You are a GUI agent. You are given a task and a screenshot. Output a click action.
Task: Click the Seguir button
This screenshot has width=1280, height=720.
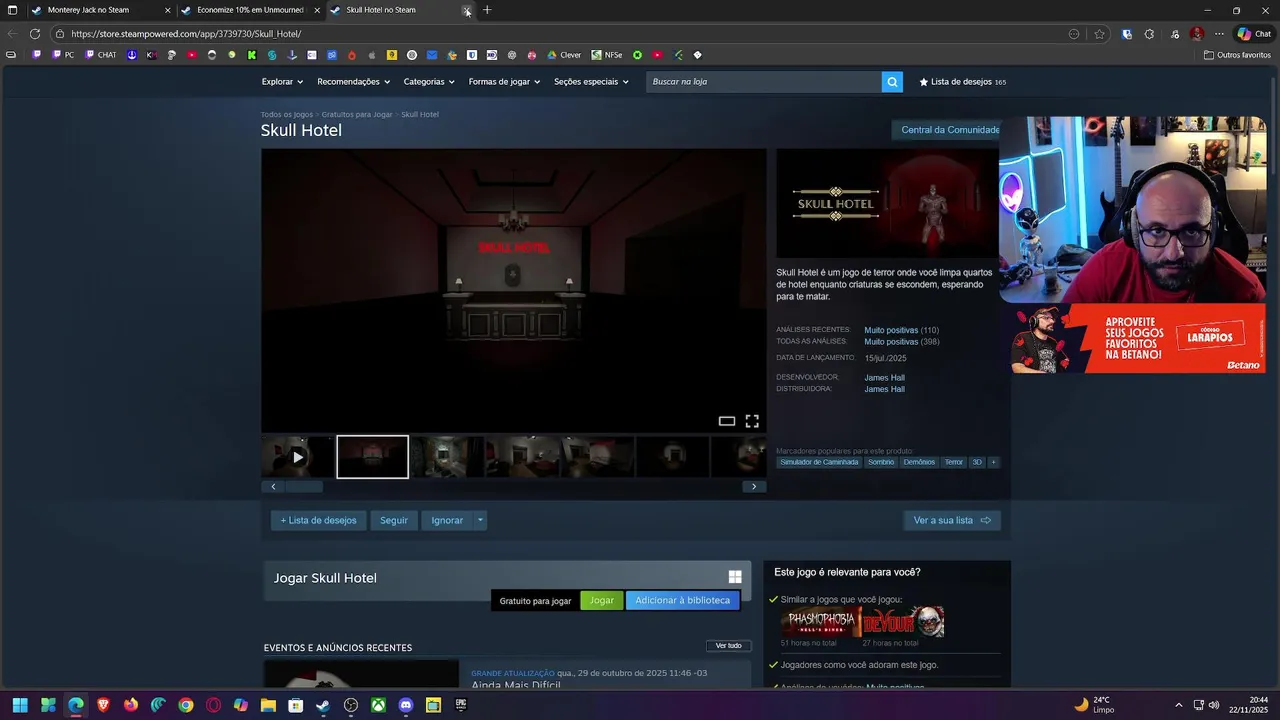click(x=394, y=520)
